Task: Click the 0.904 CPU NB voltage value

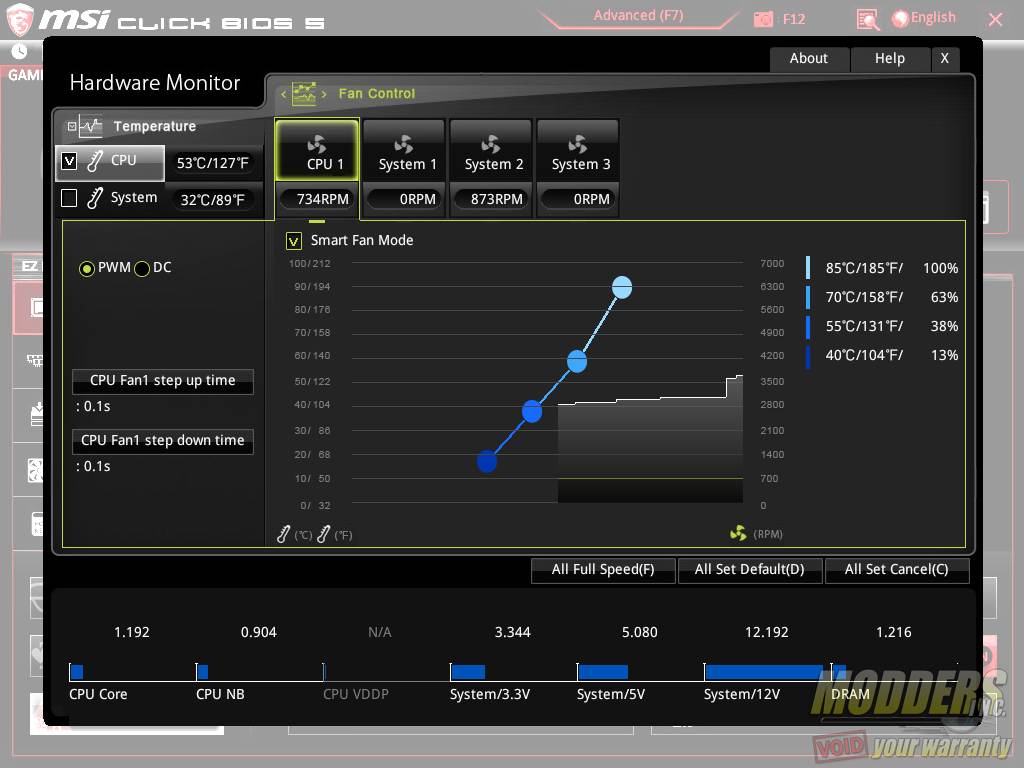Action: tap(259, 632)
